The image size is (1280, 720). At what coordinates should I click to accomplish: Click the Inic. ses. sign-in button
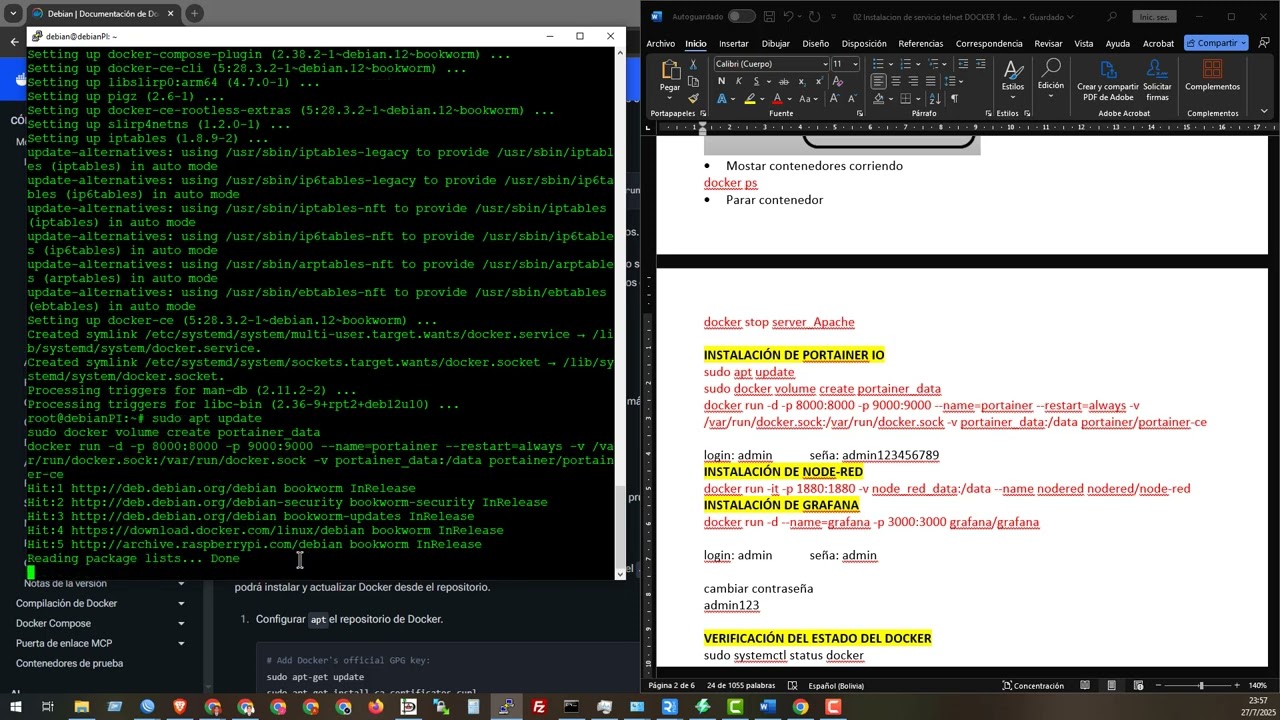(x=1153, y=16)
